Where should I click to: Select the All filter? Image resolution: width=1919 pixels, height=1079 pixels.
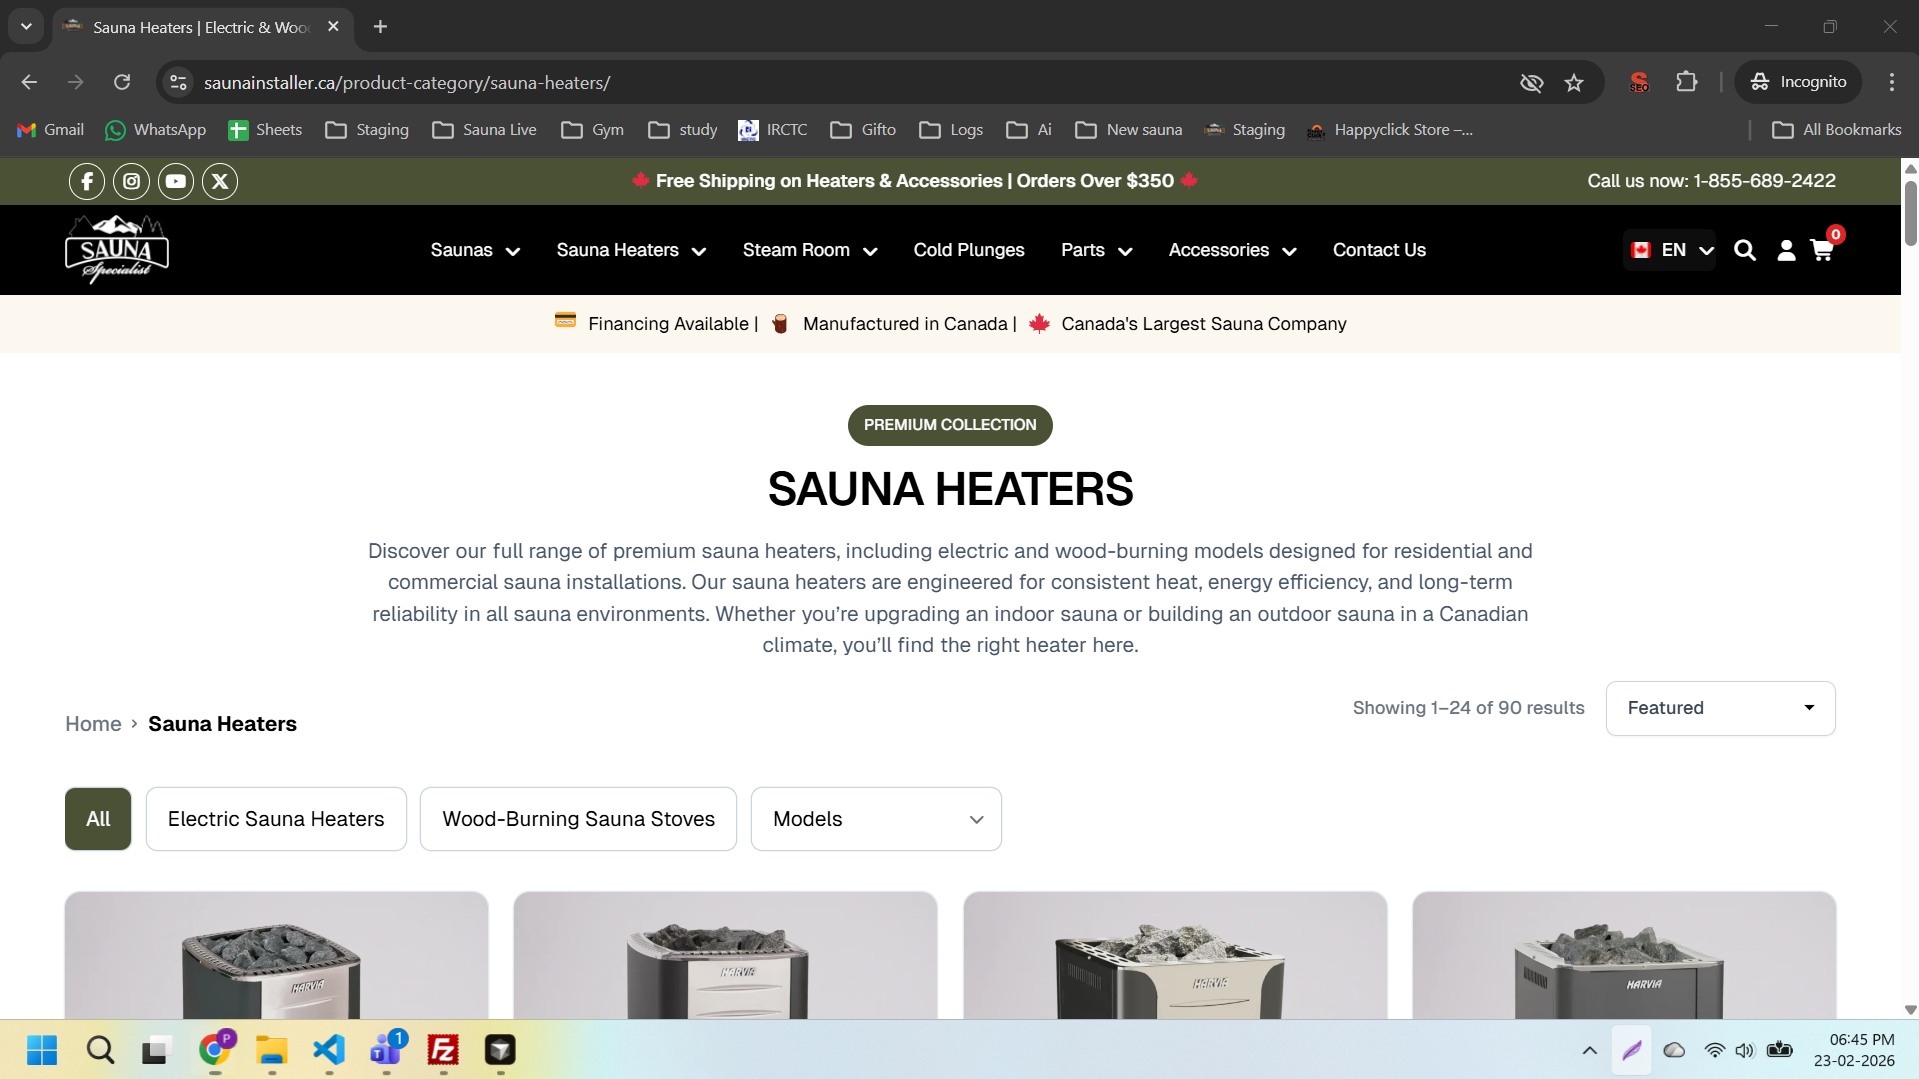point(98,819)
